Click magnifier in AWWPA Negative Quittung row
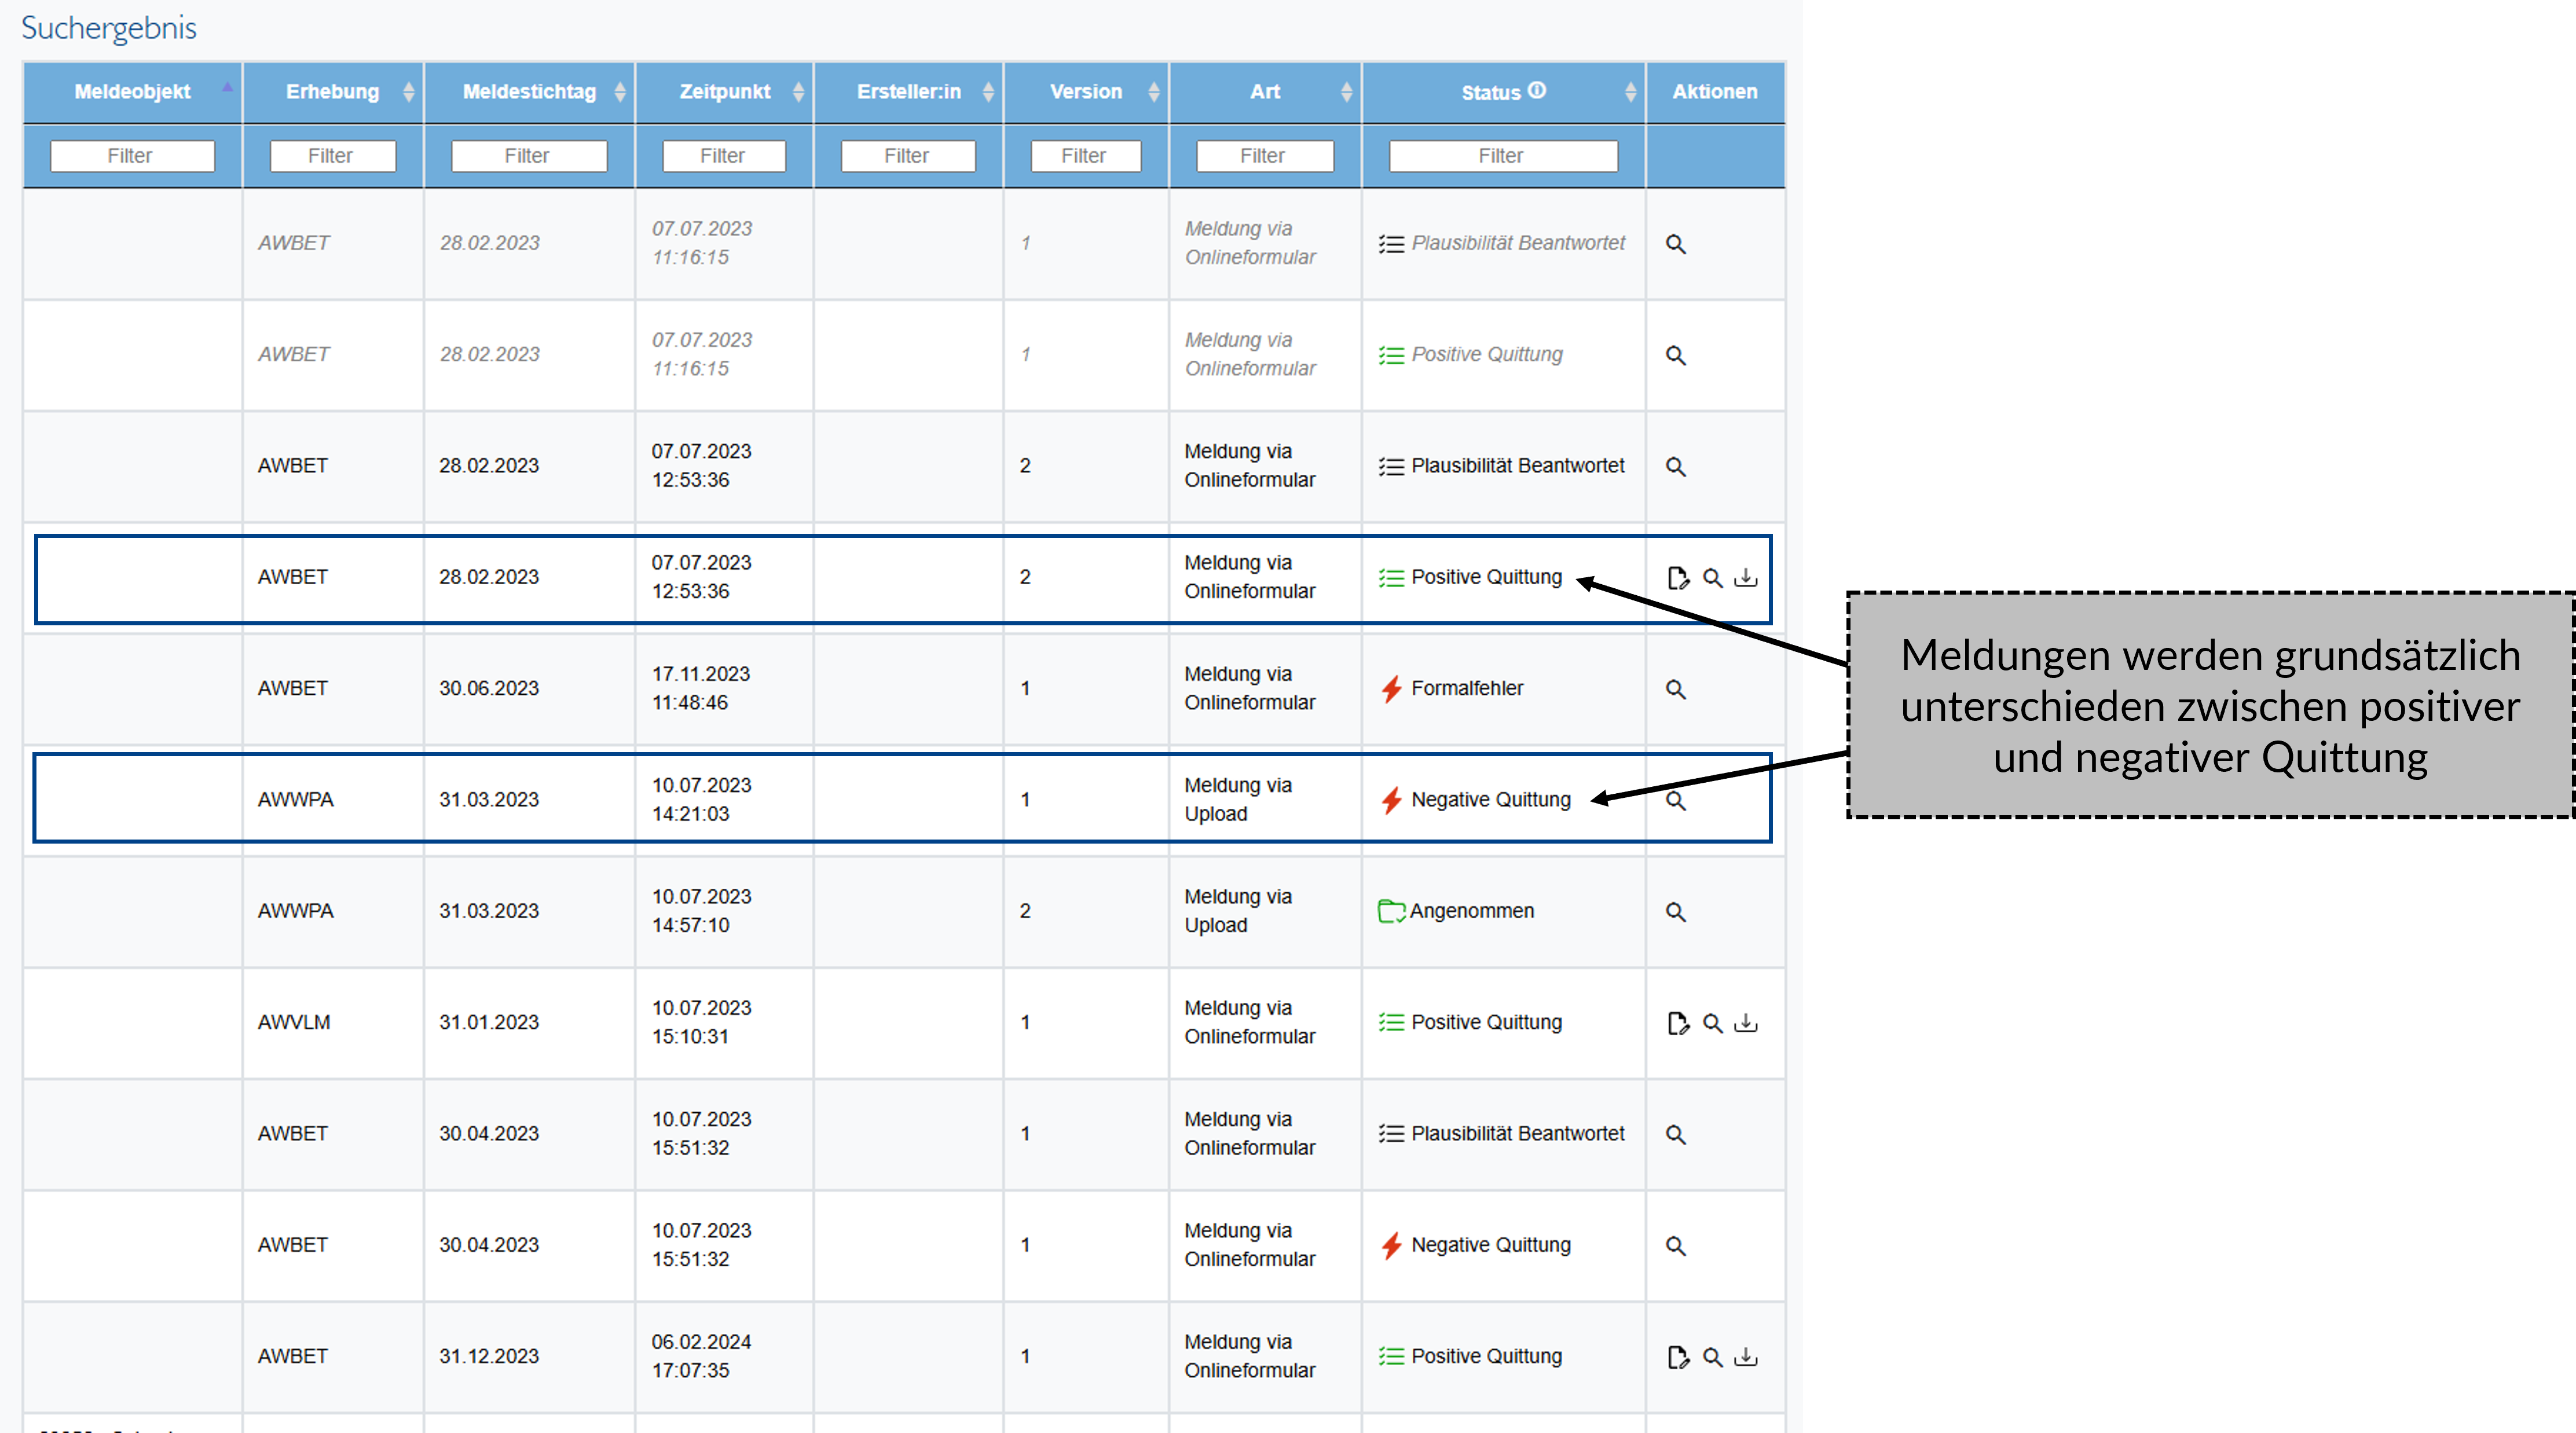 pyautogui.click(x=1676, y=801)
